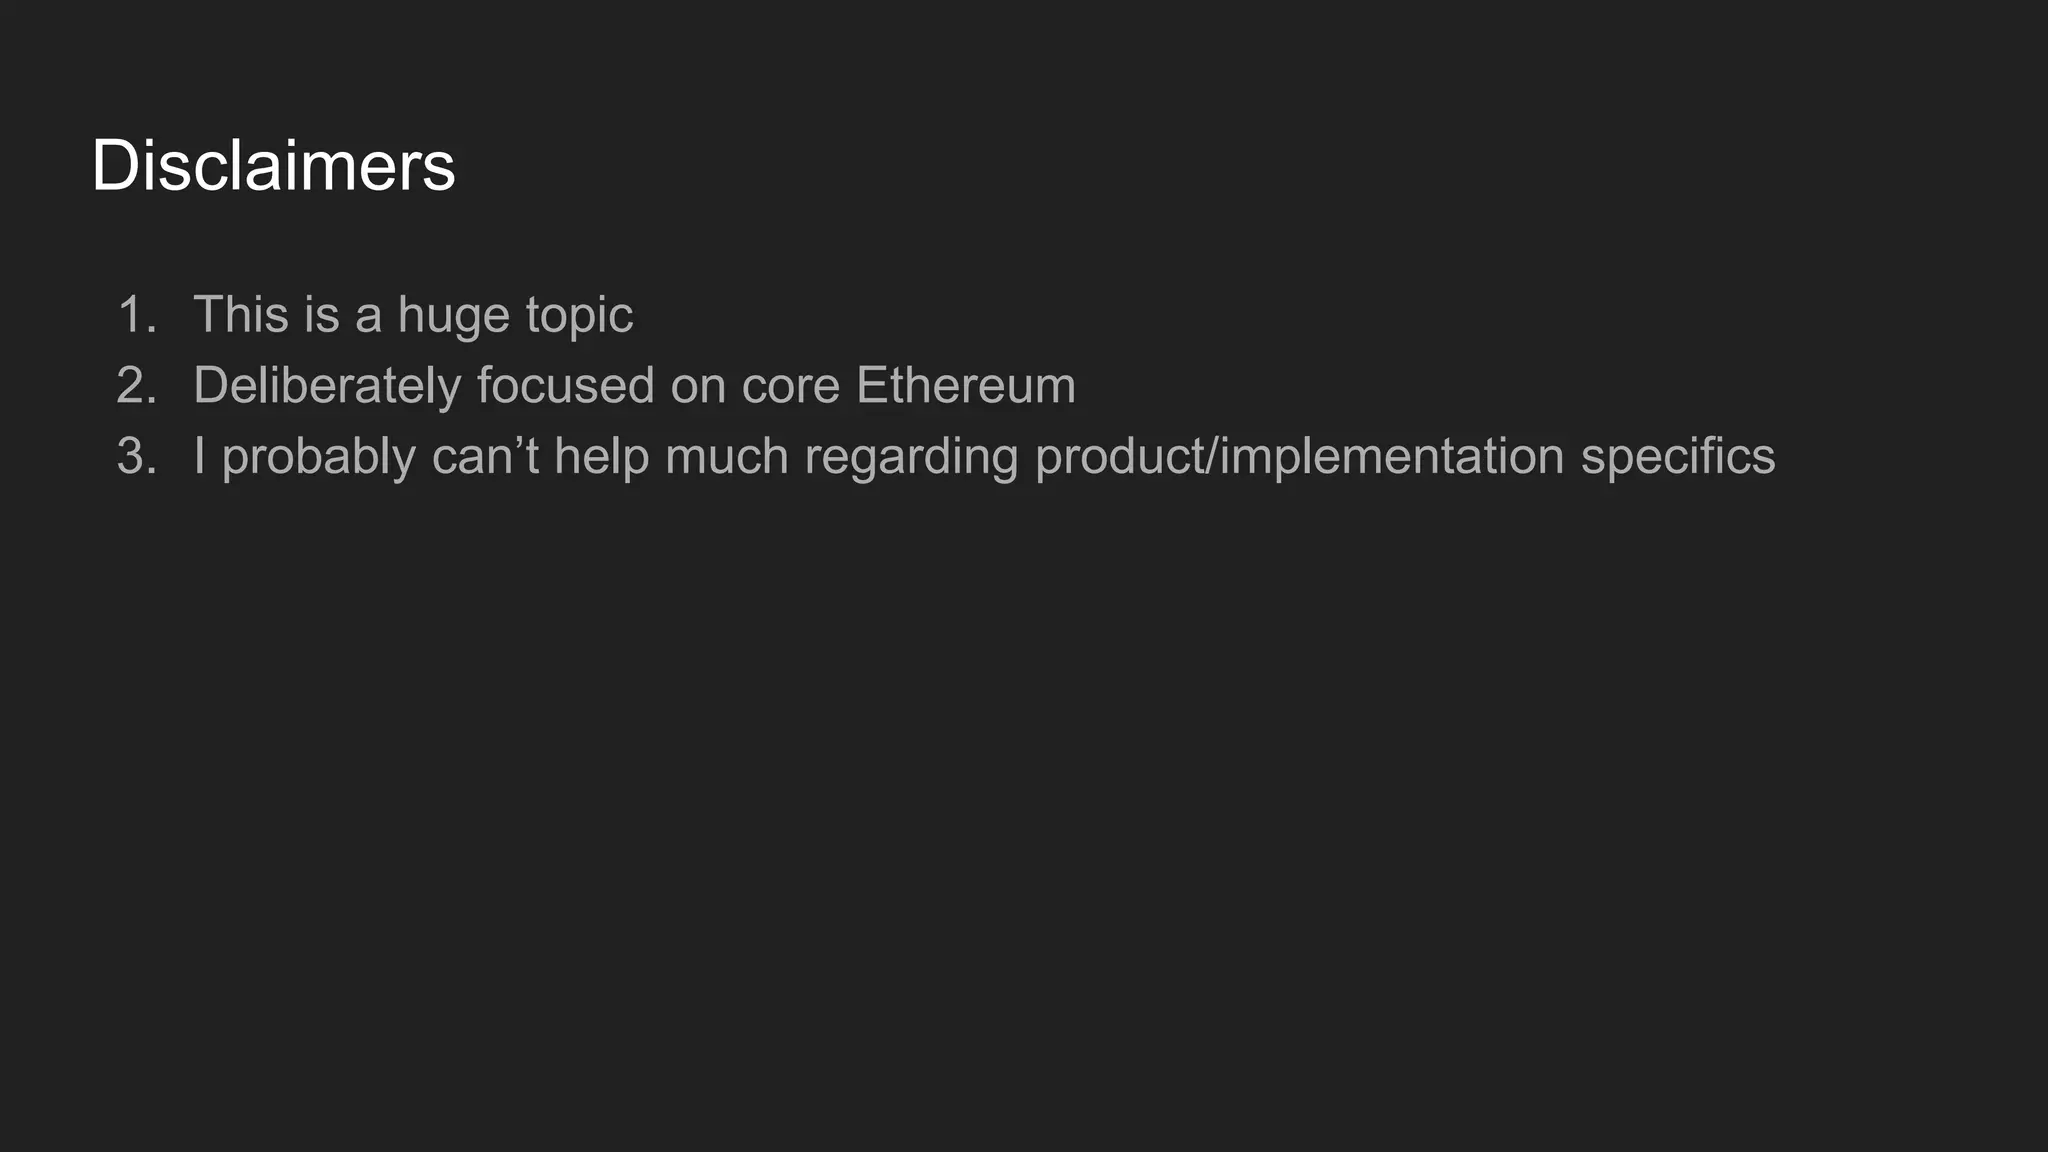This screenshot has width=2048, height=1152.
Task: Click the empty dark area below the list
Action: [x=1024, y=800]
